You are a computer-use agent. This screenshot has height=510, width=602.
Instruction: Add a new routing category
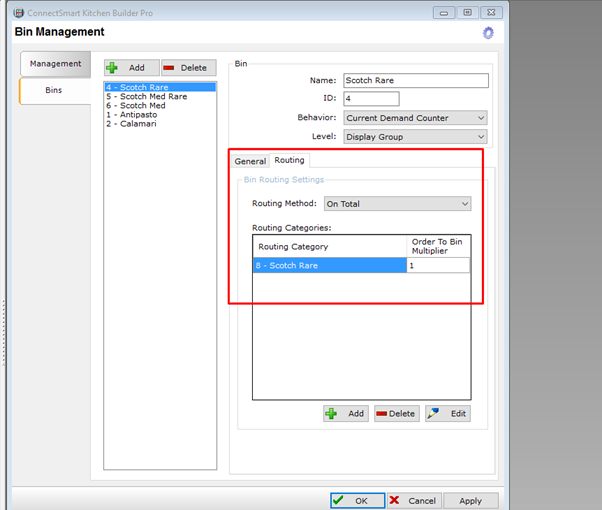pyautogui.click(x=346, y=413)
